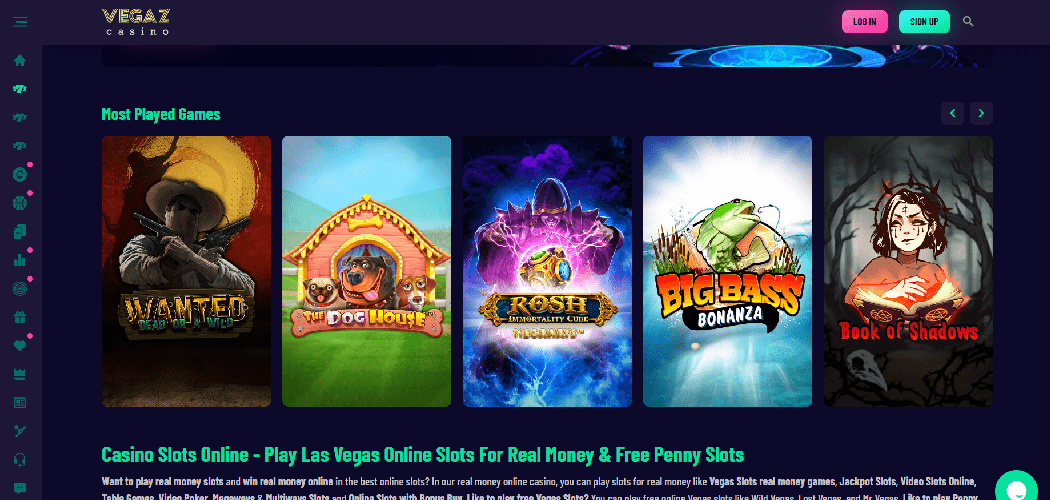Open Wanted Dead or a Wild game
The height and width of the screenshot is (500, 1050).
186,271
